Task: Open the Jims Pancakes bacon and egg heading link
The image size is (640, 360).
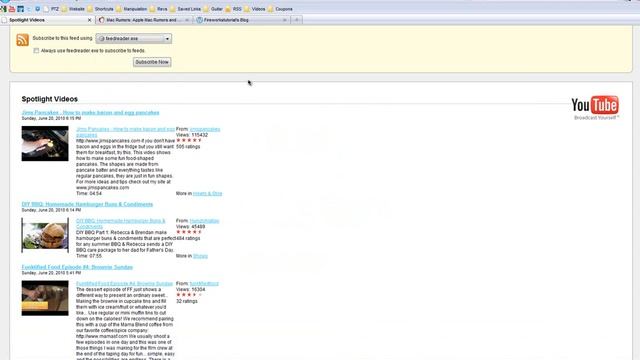Action: [90, 112]
